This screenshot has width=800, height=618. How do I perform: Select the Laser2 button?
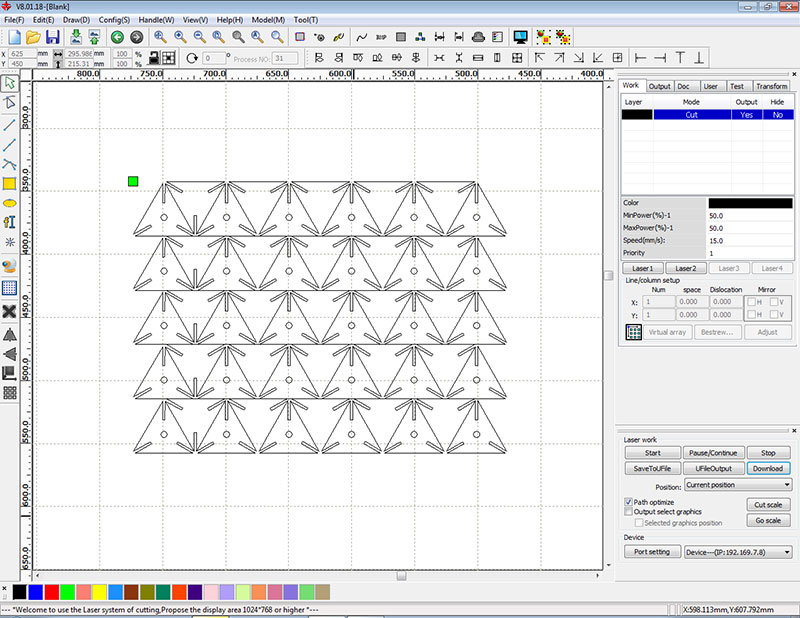click(x=686, y=268)
